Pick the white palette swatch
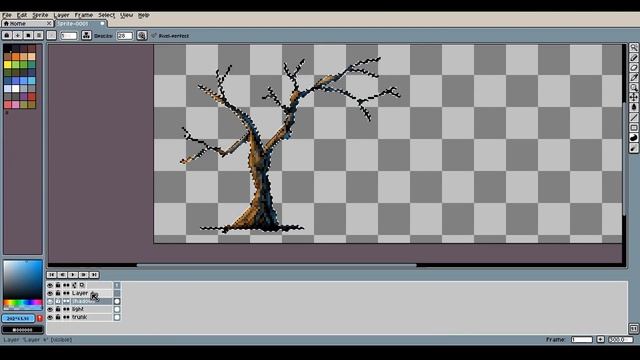Screen dimensions: 640x360 click(16, 88)
